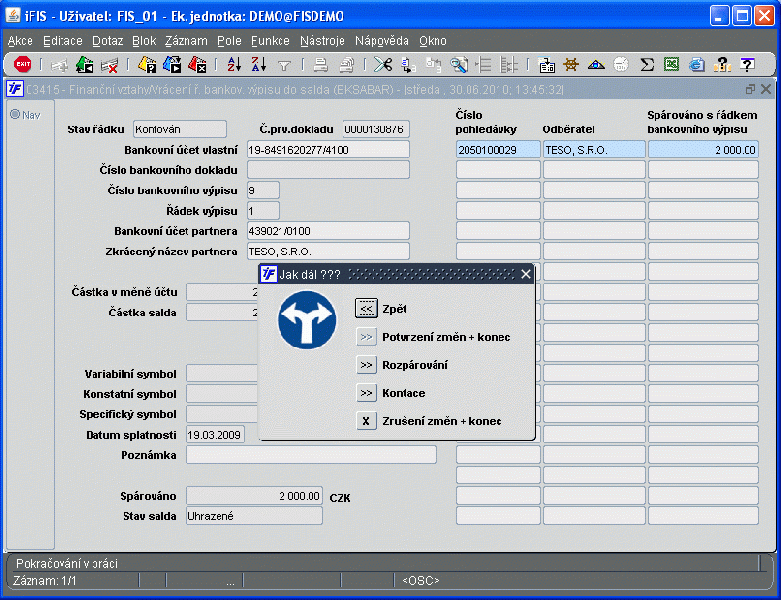Click the magnifier search icon in toolbar

pos(459,64)
